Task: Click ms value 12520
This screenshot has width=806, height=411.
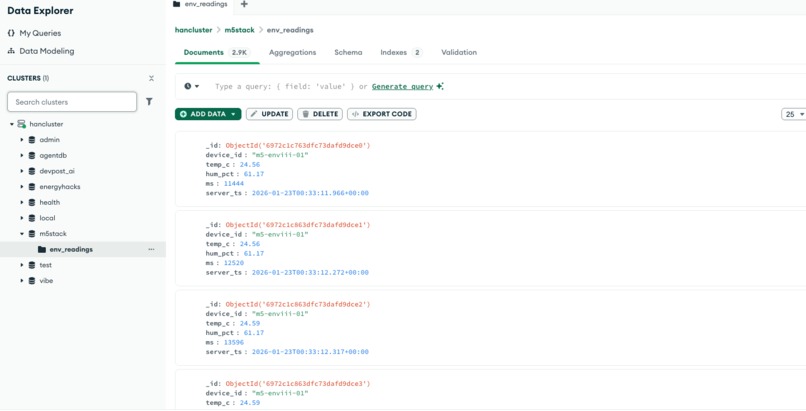Action: (x=234, y=263)
